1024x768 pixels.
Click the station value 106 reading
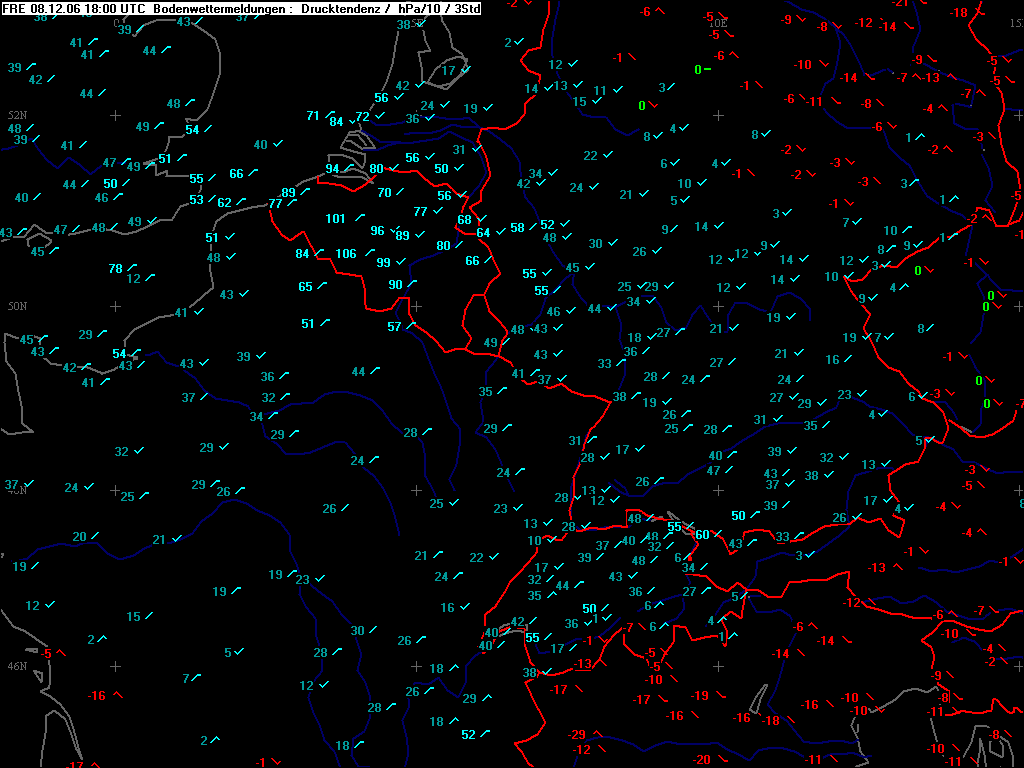(x=346, y=253)
